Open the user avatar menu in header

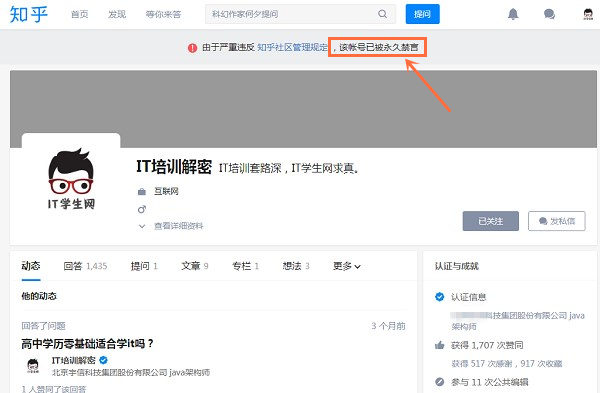click(x=588, y=14)
